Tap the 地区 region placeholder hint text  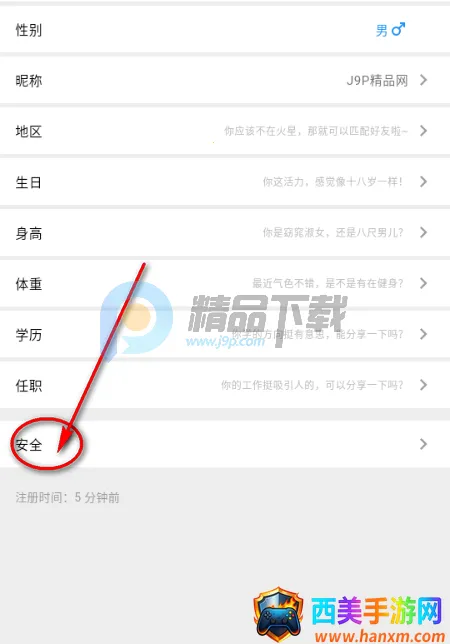(x=316, y=131)
